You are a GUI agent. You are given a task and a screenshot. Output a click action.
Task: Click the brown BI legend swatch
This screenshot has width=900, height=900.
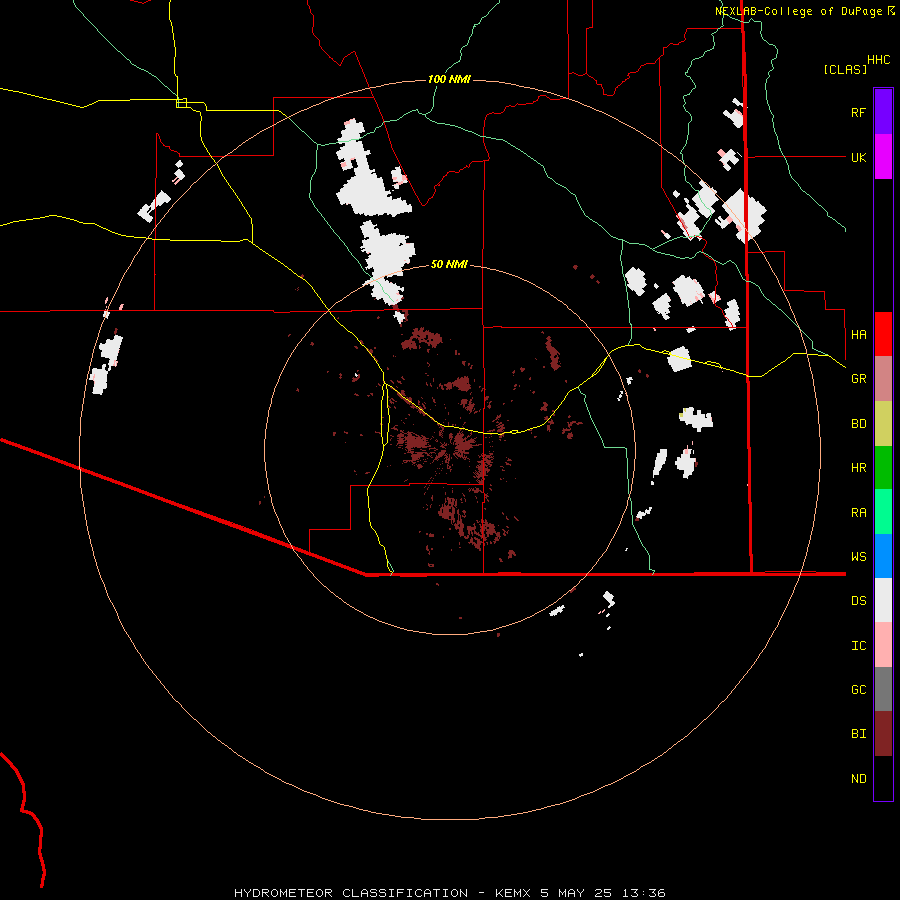(883, 734)
